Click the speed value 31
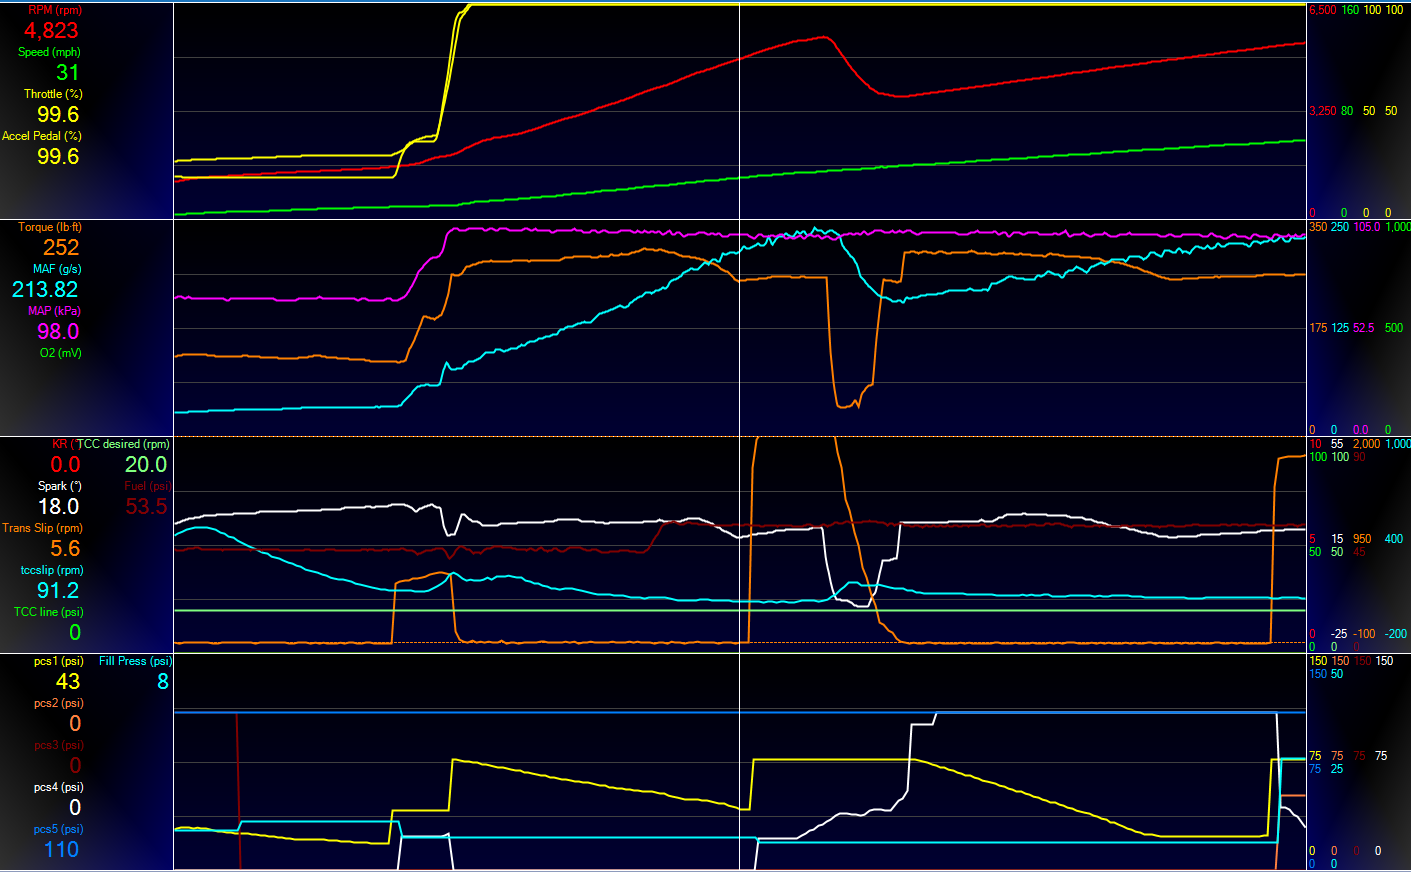 click(x=67, y=72)
